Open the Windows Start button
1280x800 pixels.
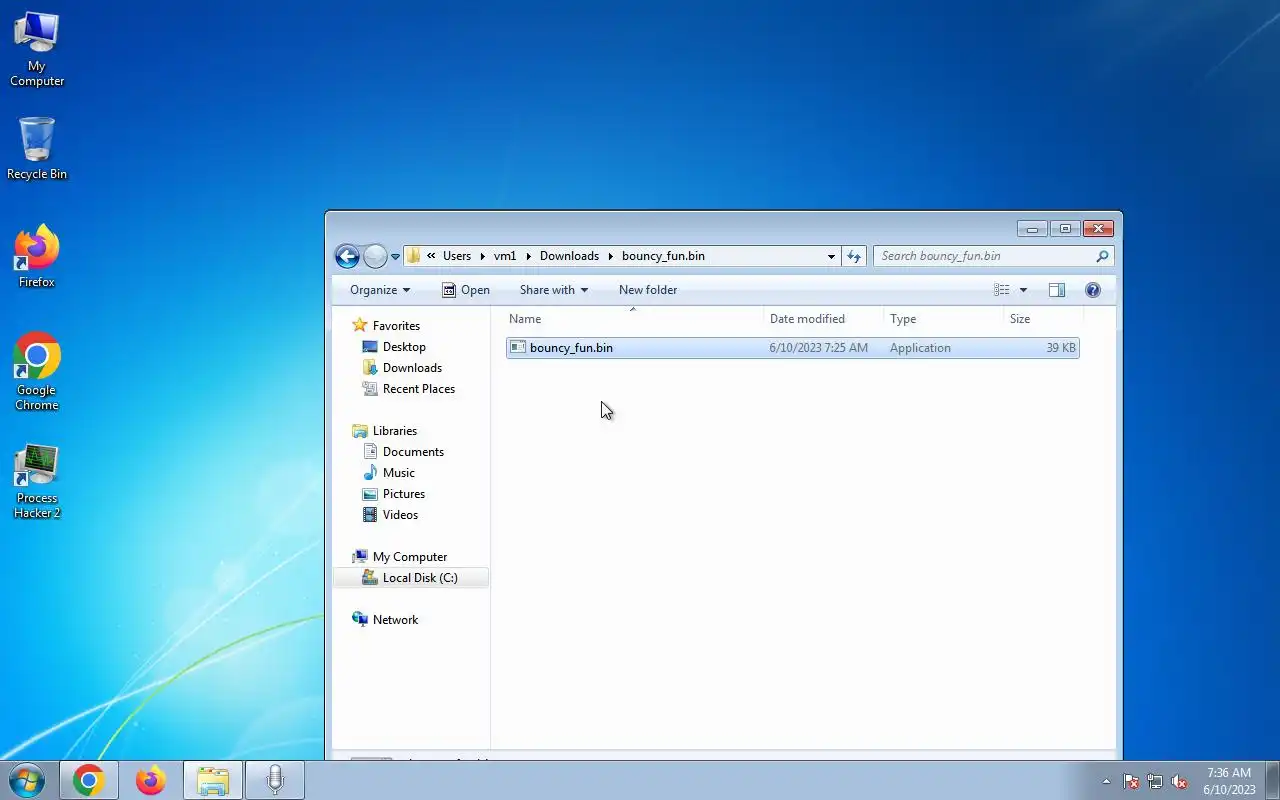(x=27, y=781)
